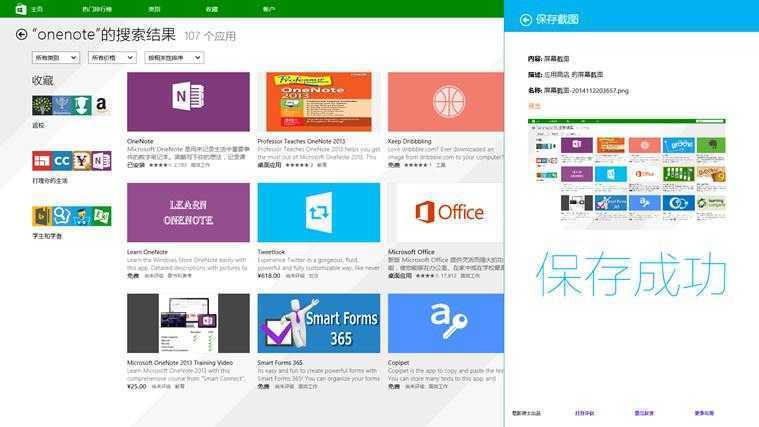Expand the 所有价格 price filter dropdown

tap(112, 58)
